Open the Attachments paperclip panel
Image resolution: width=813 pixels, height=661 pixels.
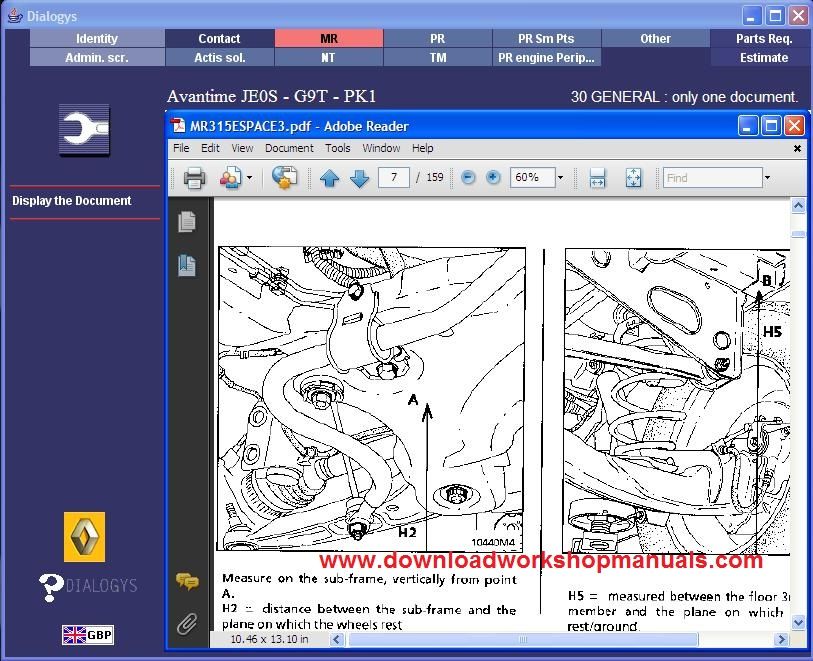[x=187, y=624]
